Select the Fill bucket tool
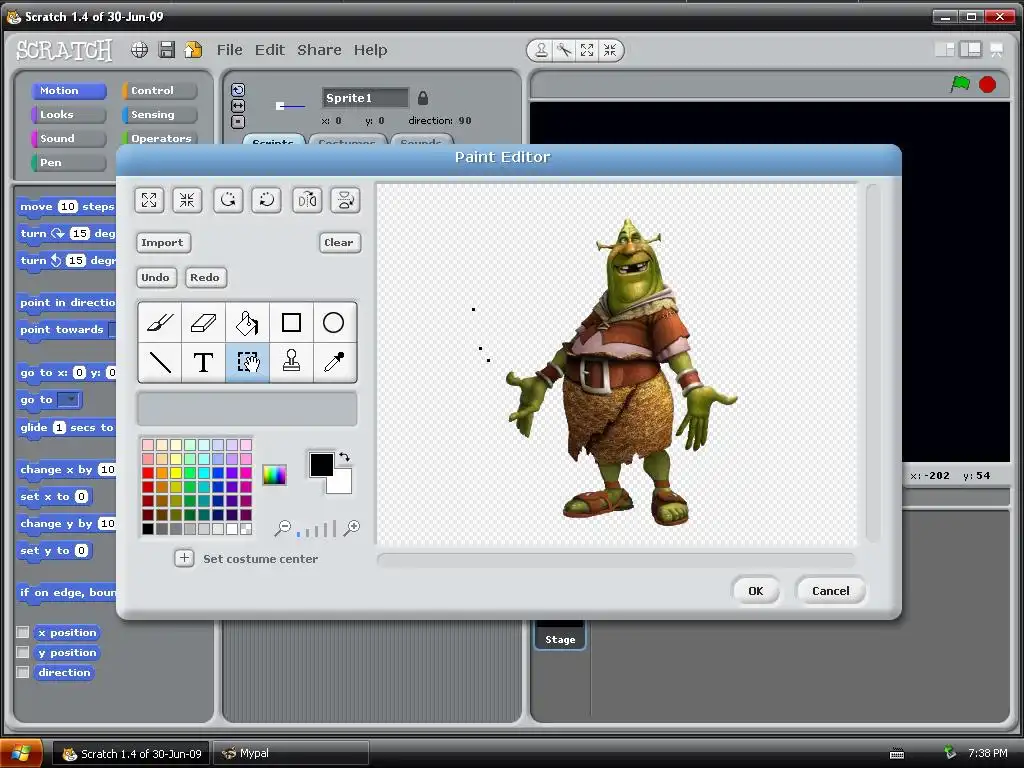Image resolution: width=1024 pixels, height=768 pixels. point(247,323)
